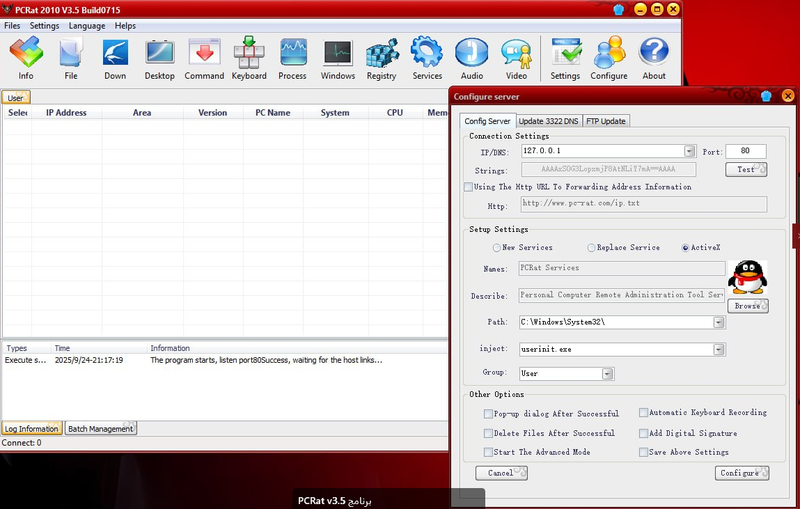The width and height of the screenshot is (800, 509).
Task: Select the ActiveX radio button
Action: click(x=685, y=248)
